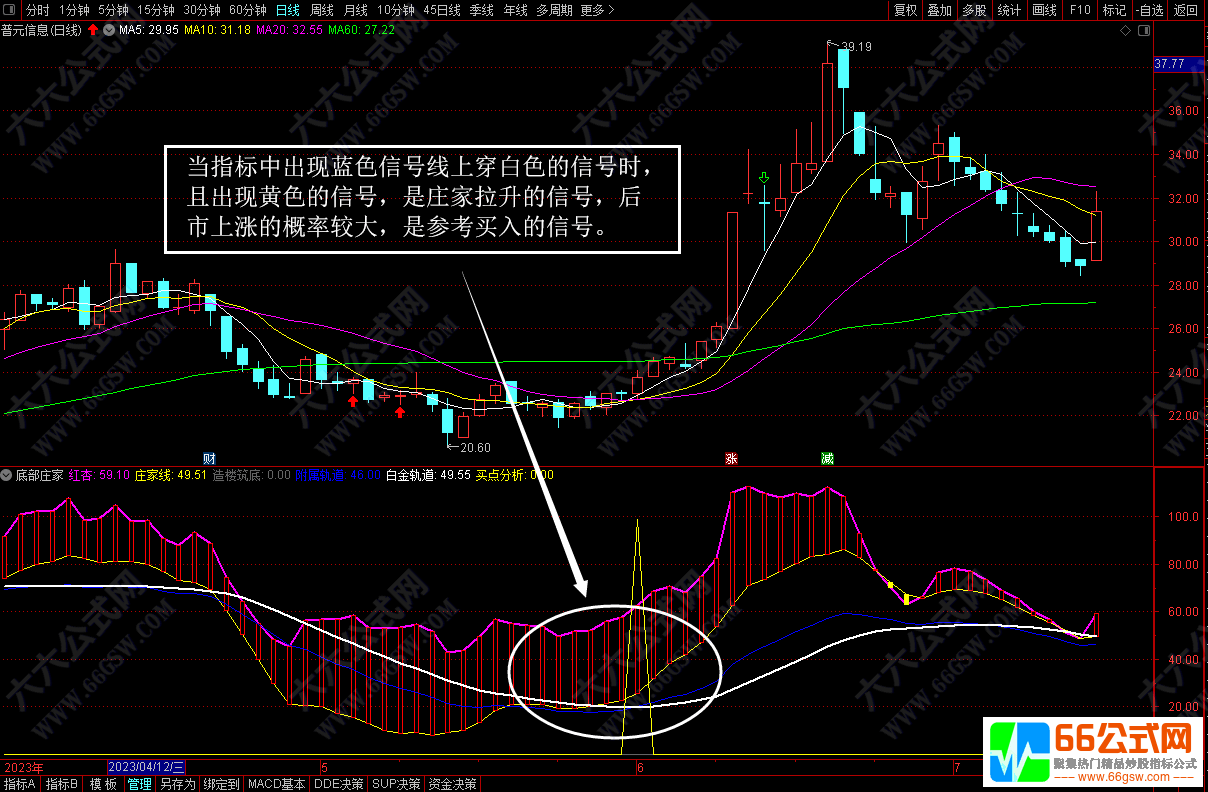Click the MA5: 29.95 value label
Viewport: 1208px width, 792px height.
[x=149, y=30]
